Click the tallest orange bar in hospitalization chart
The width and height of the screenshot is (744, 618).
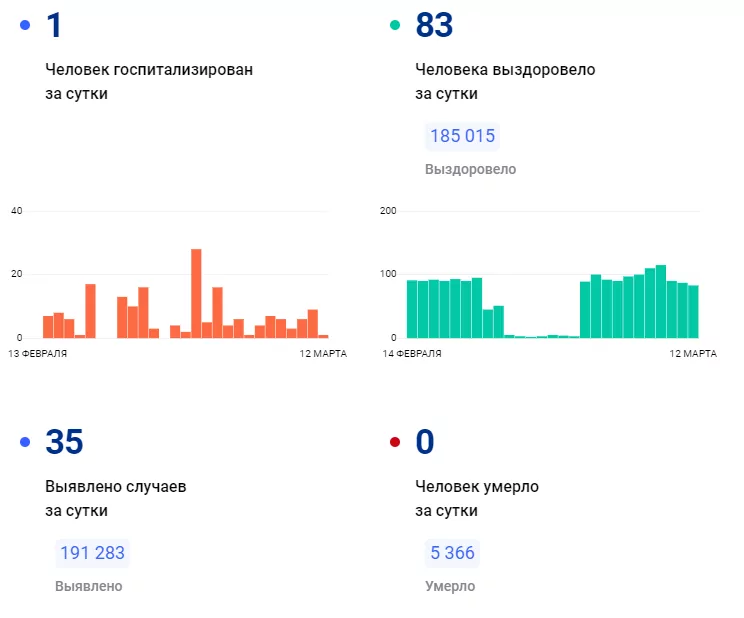(x=196, y=293)
